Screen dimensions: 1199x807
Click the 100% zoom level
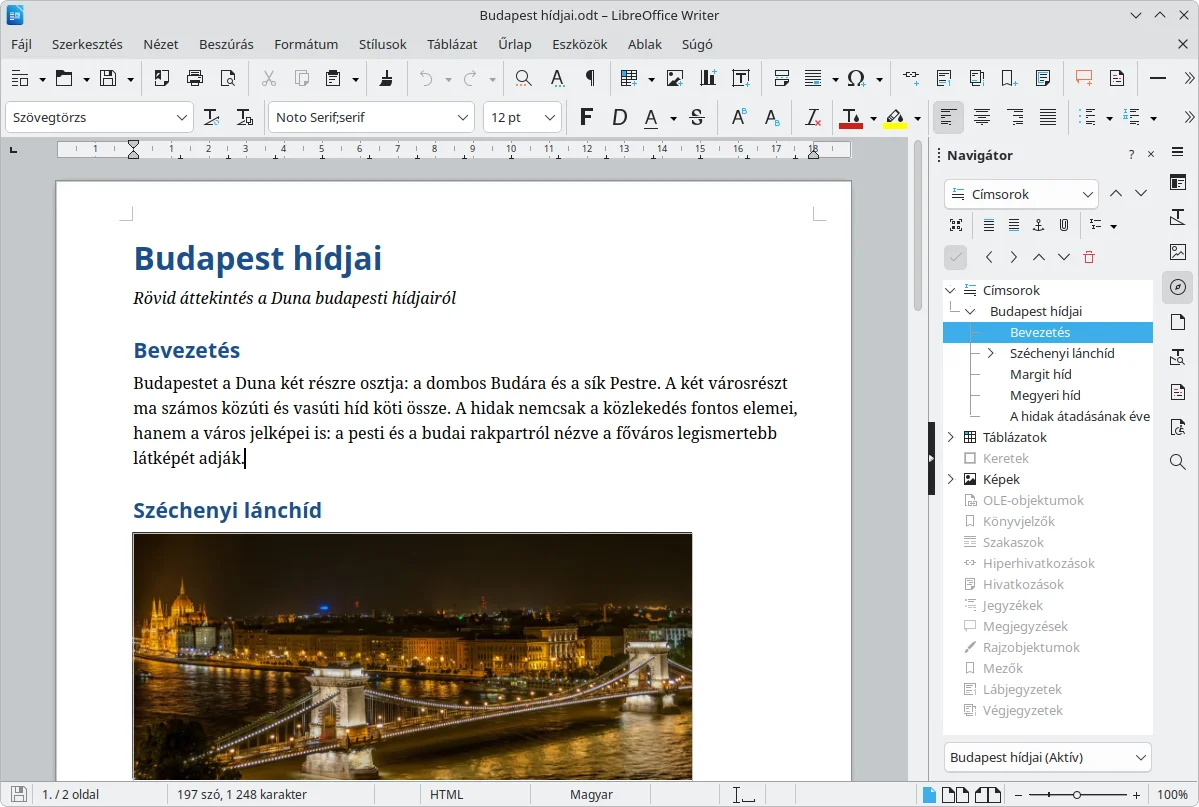point(1172,795)
